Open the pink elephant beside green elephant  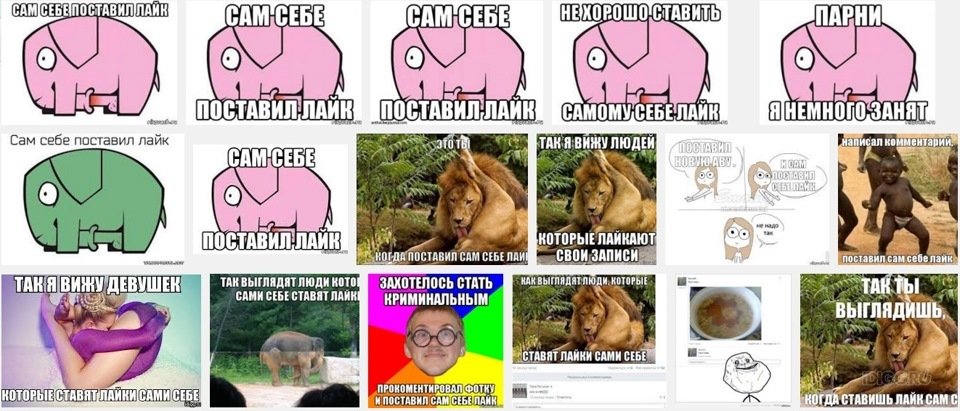270,200
